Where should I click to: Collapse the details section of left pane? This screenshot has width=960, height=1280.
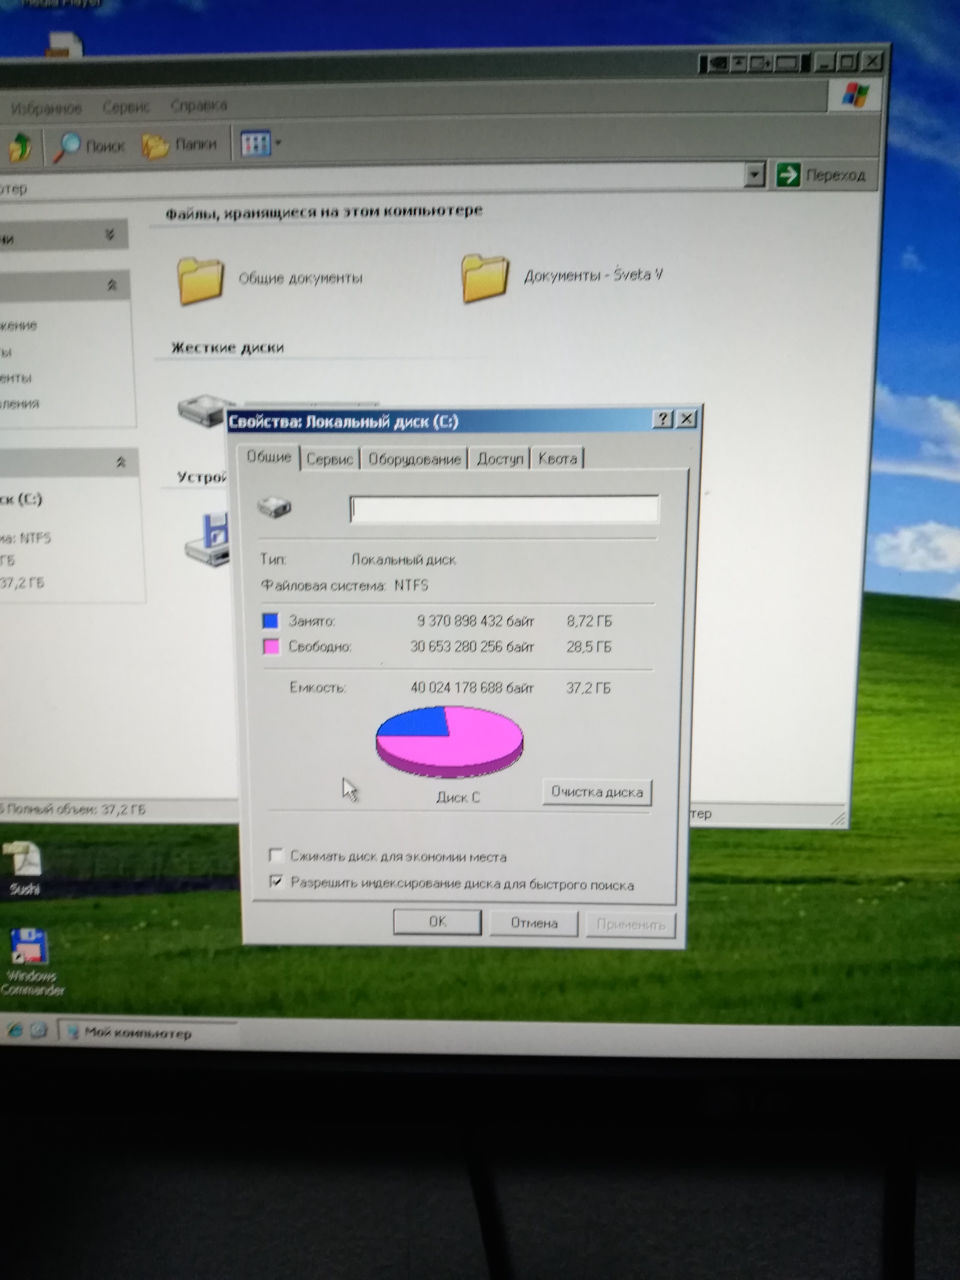click(121, 463)
